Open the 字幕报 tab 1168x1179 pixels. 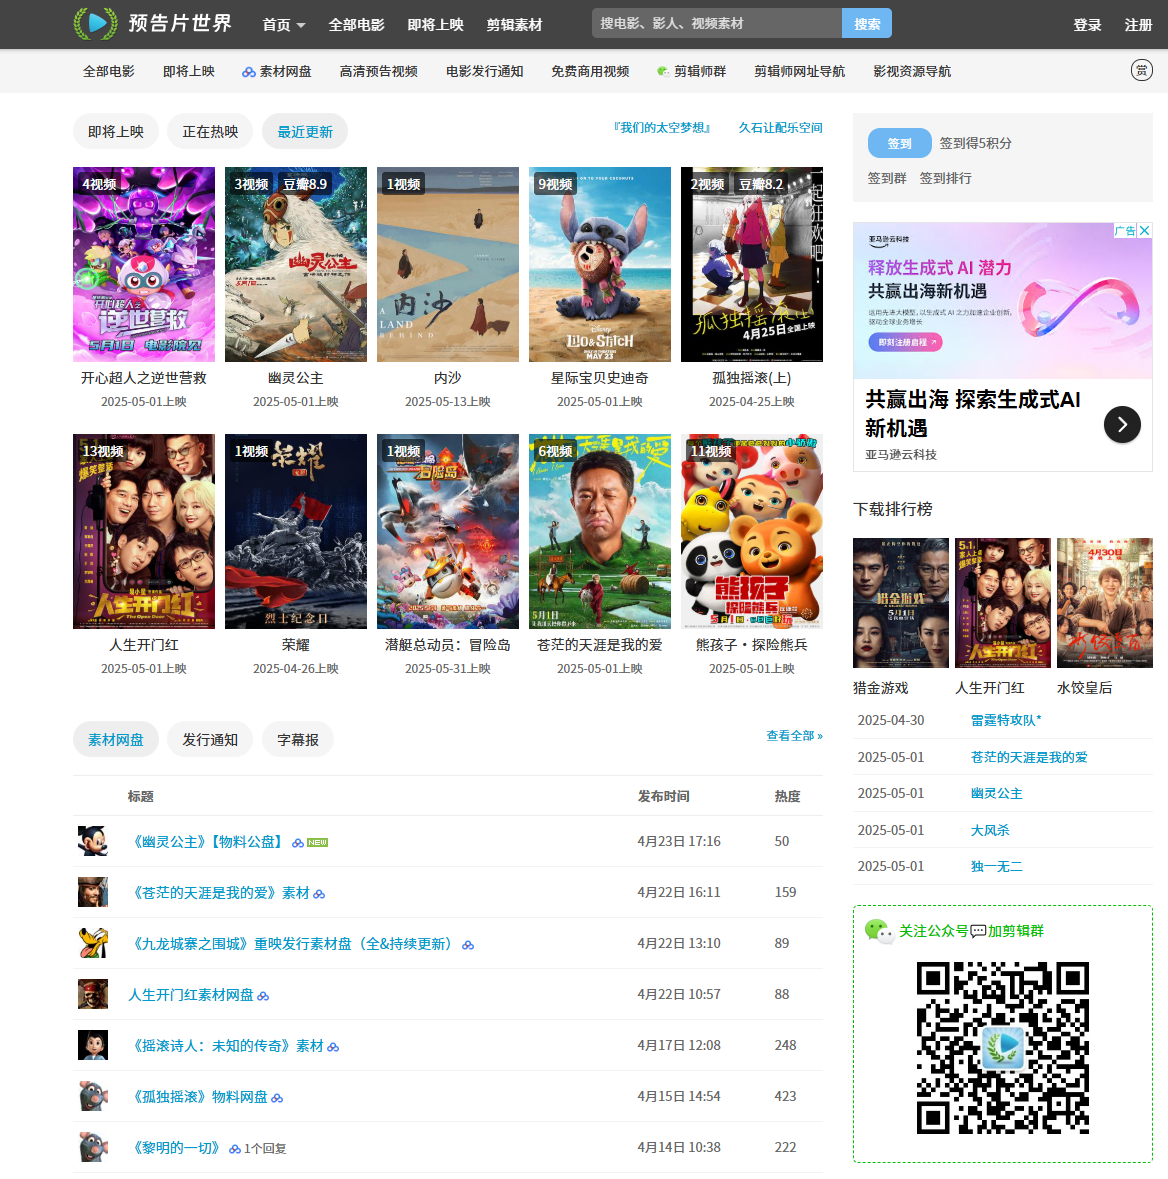(x=298, y=740)
